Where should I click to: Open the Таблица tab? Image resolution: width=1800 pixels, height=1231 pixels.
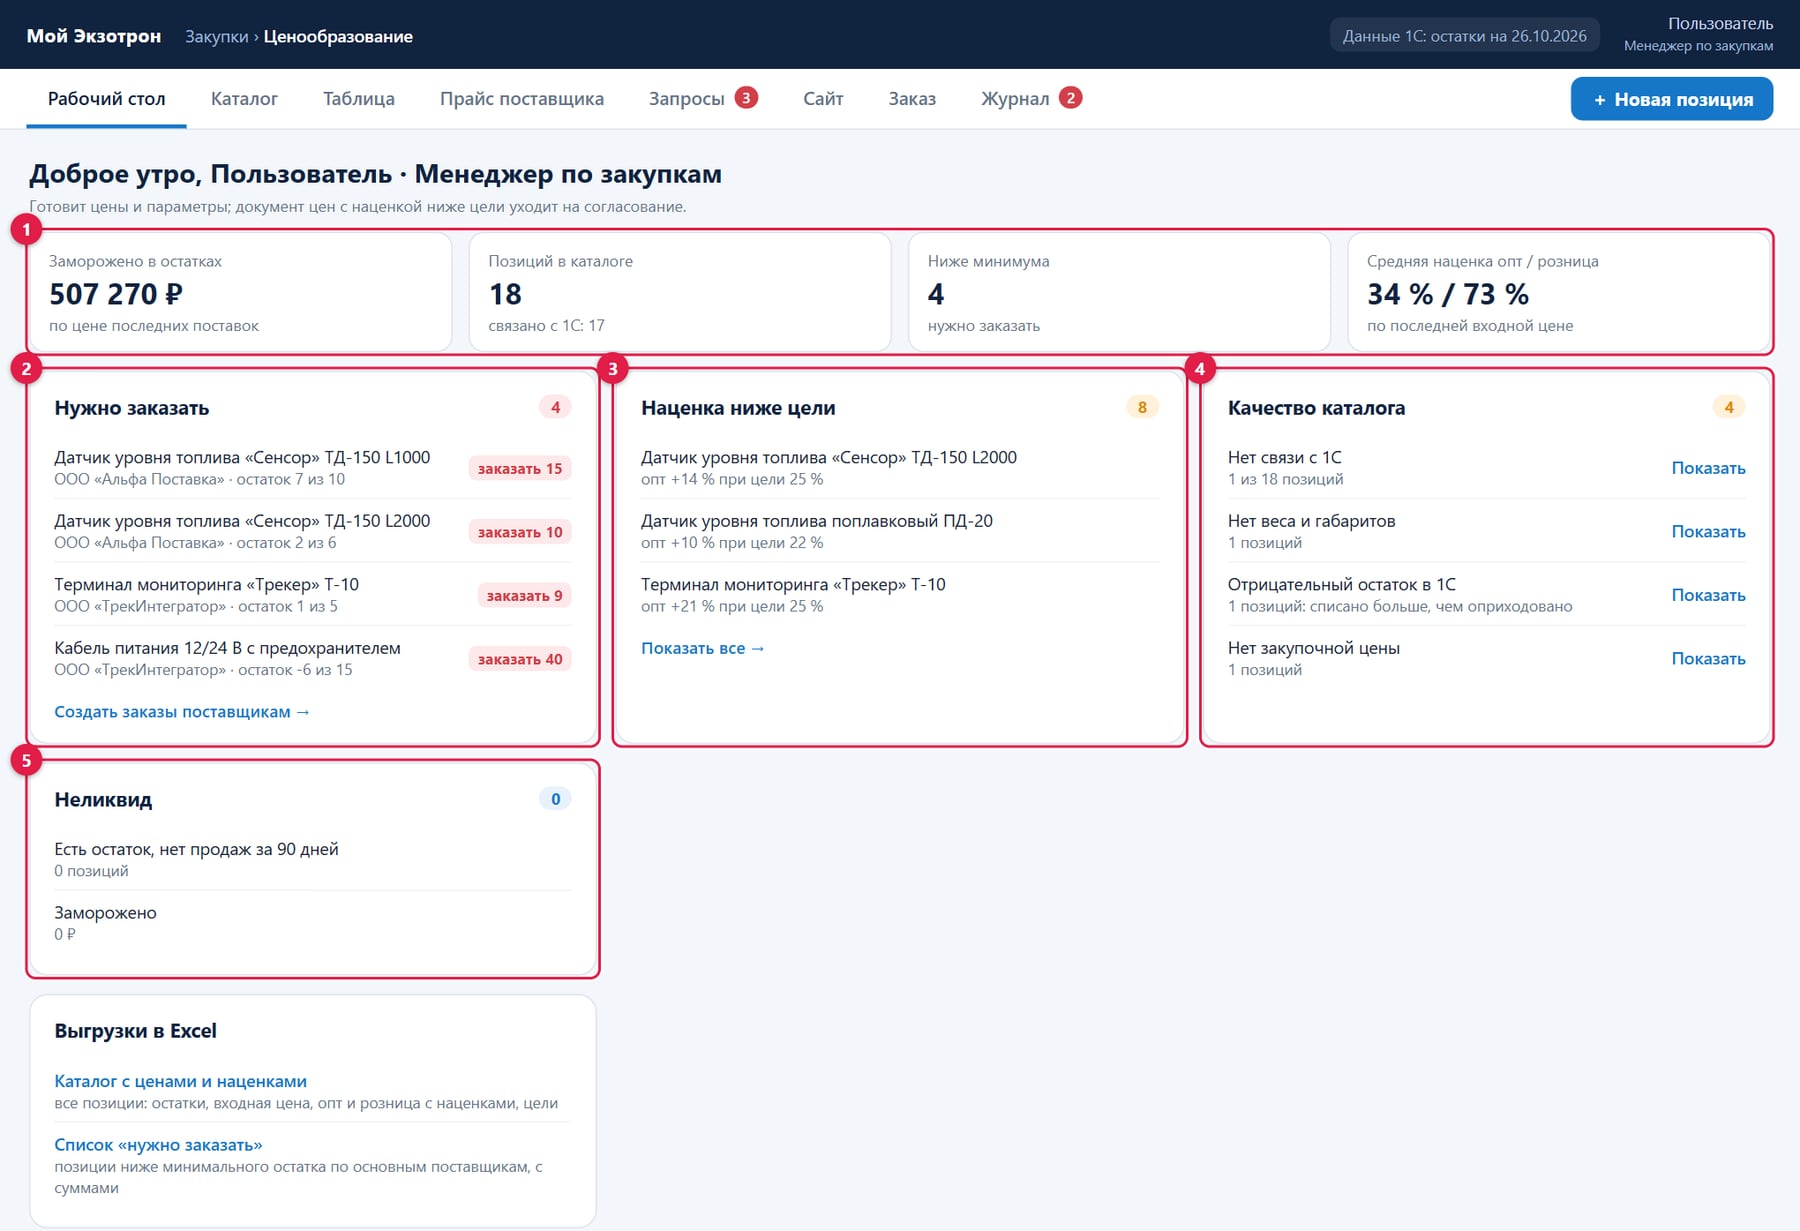(359, 99)
